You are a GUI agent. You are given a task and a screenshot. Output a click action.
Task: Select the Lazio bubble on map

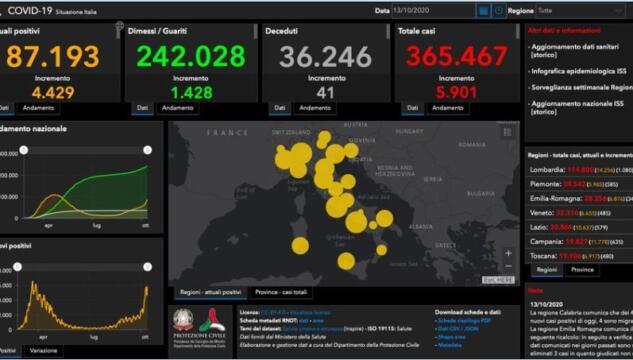(x=336, y=207)
